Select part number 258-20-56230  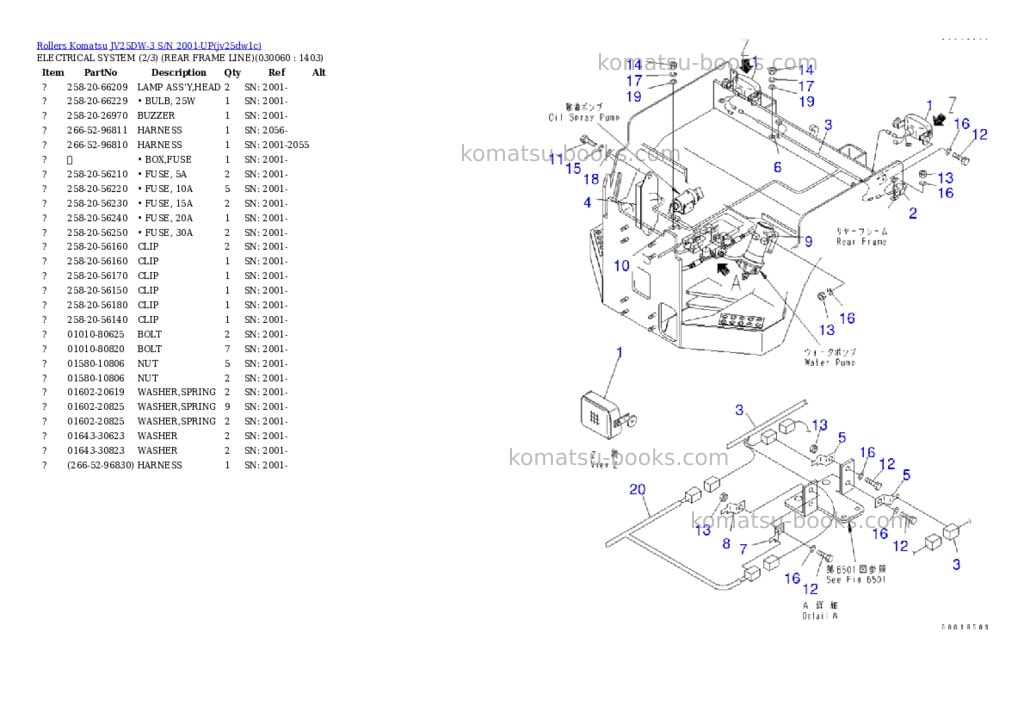point(97,203)
